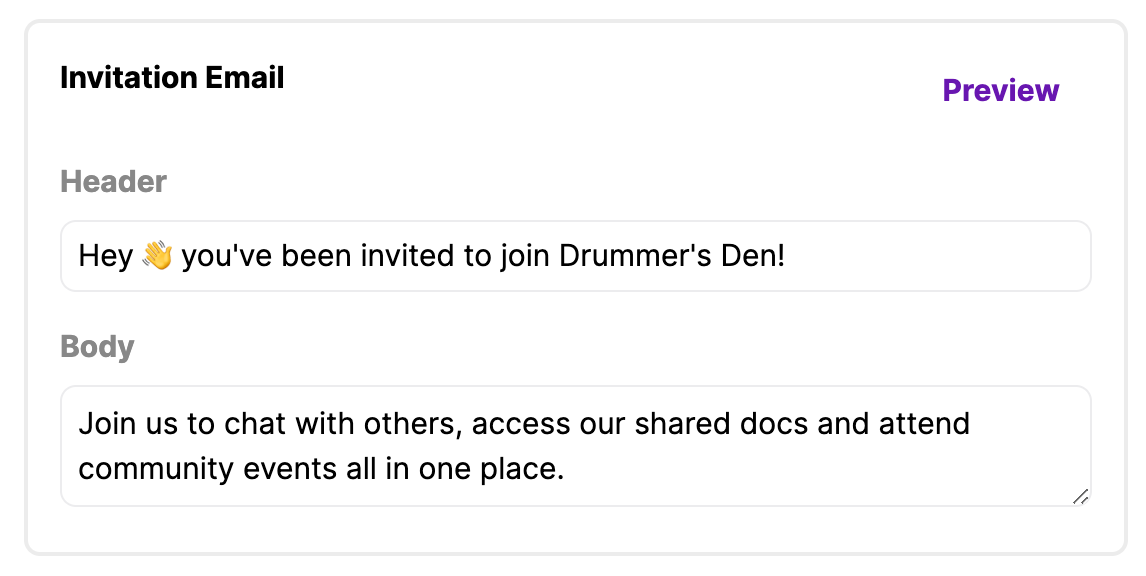Click the Invitation Email heading
Screen dimensions: 1146x576
tap(172, 78)
